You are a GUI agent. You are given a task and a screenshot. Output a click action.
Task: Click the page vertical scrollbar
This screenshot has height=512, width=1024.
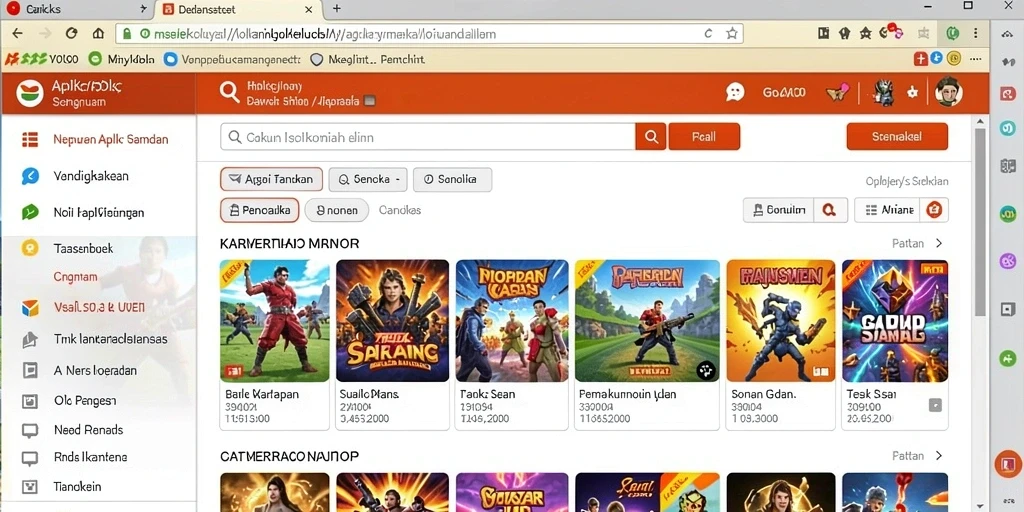980,222
